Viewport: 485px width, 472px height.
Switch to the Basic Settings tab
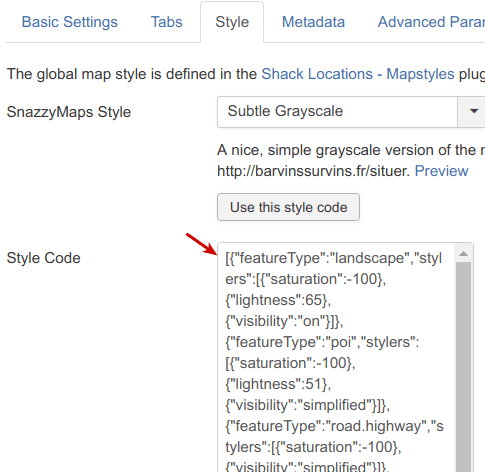coord(70,22)
